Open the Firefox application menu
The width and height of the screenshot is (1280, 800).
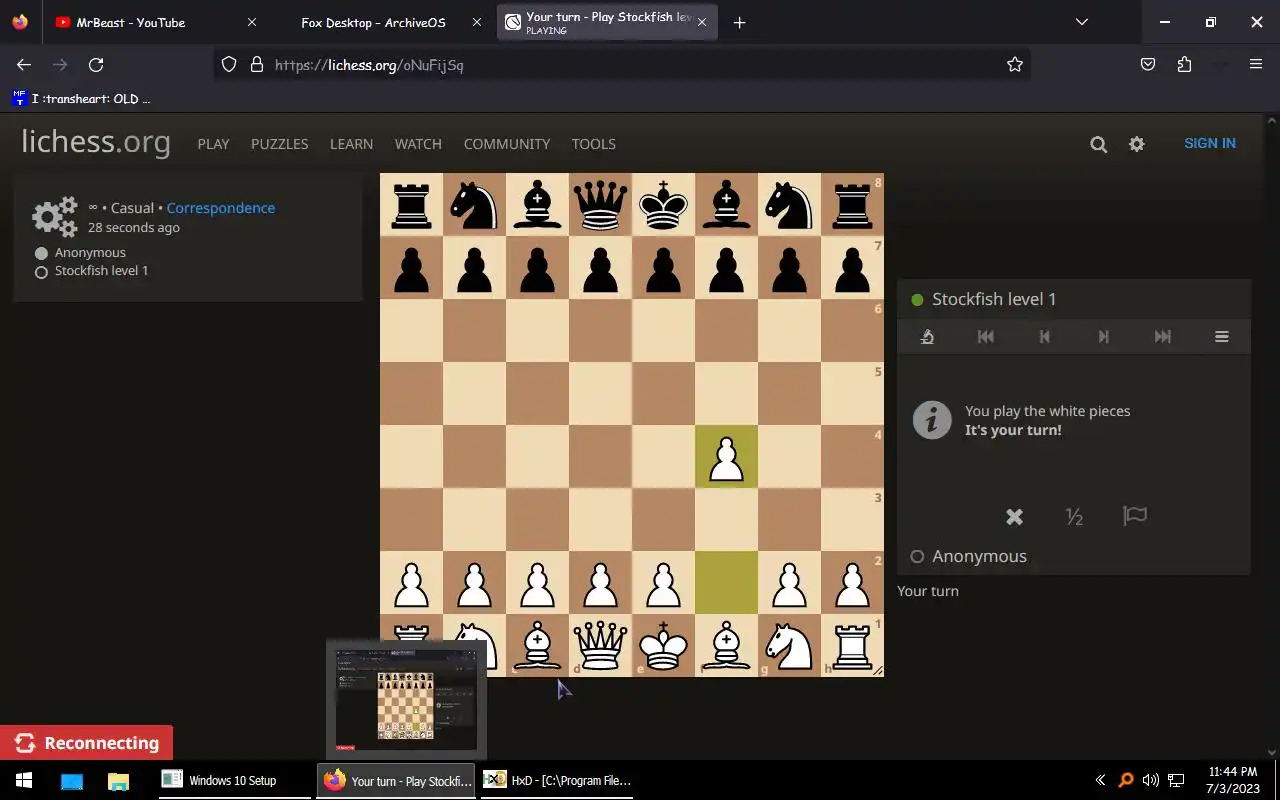pyautogui.click(x=1256, y=64)
